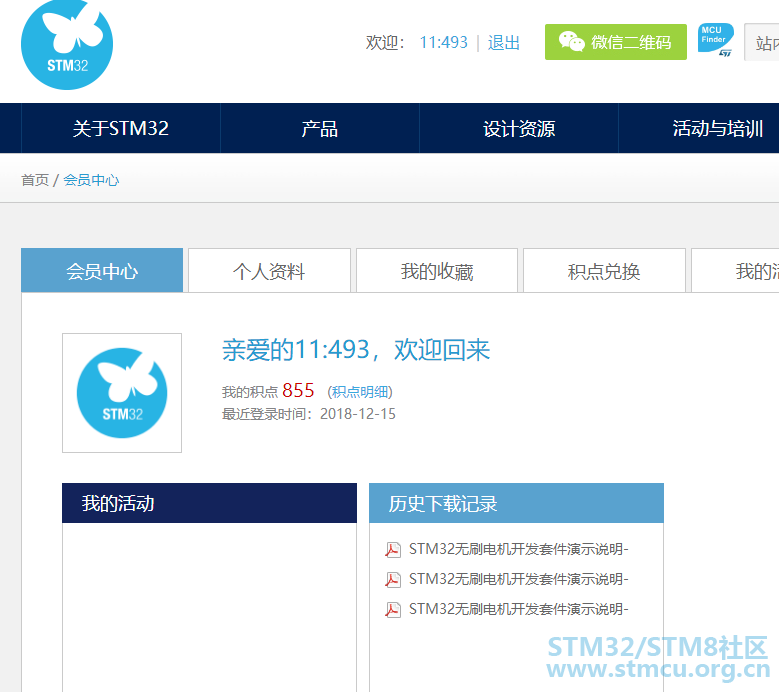
Task: Open the 产品 navigation menu
Action: (320, 128)
